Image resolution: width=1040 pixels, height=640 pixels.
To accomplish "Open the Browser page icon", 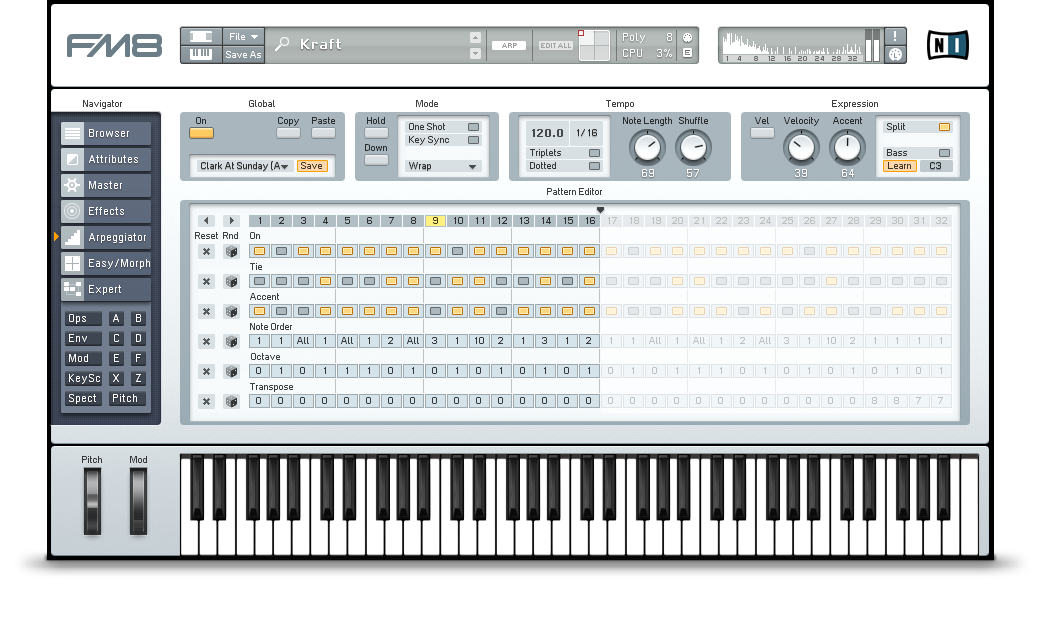I will (x=72, y=133).
